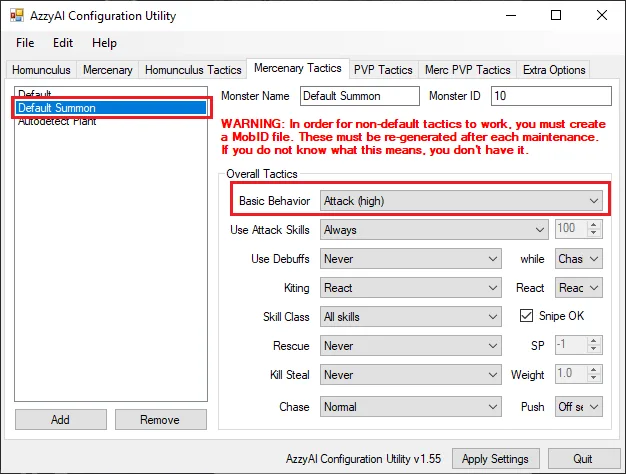Image resolution: width=626 pixels, height=474 pixels.
Task: Open the Kiting dropdown
Action: 410,288
